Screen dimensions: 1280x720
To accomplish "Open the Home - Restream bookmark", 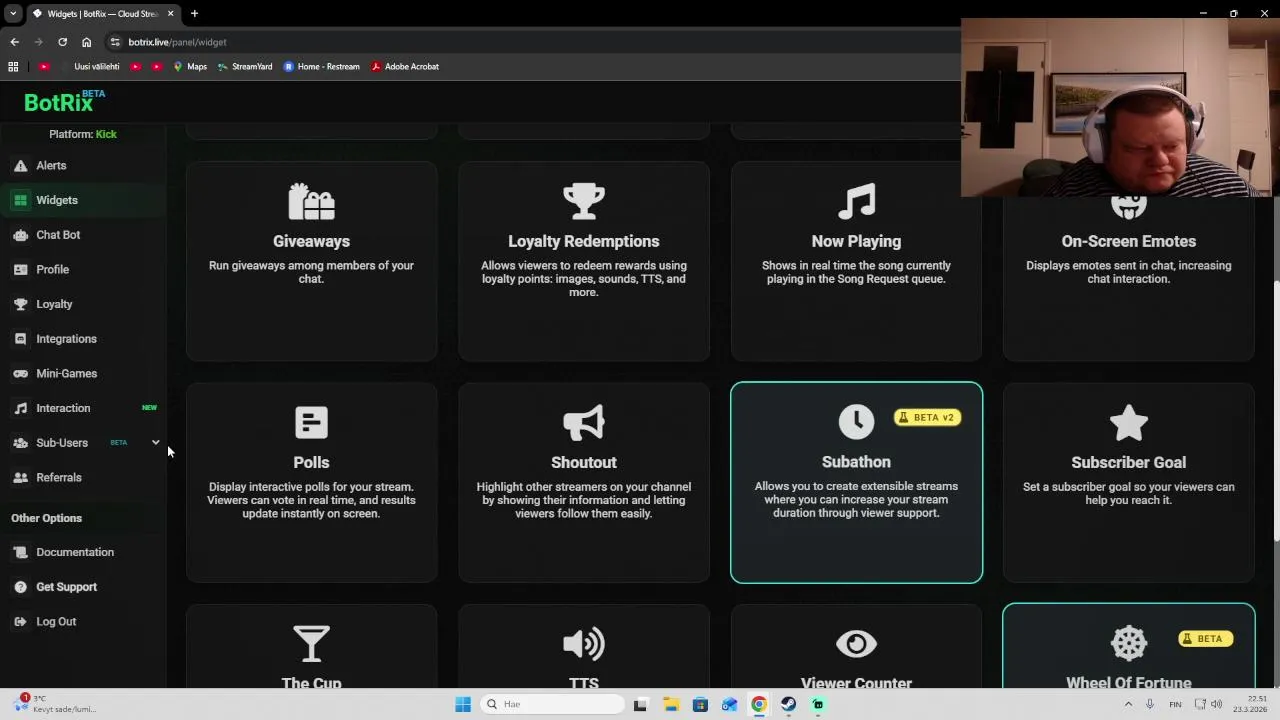I will 322,67.
